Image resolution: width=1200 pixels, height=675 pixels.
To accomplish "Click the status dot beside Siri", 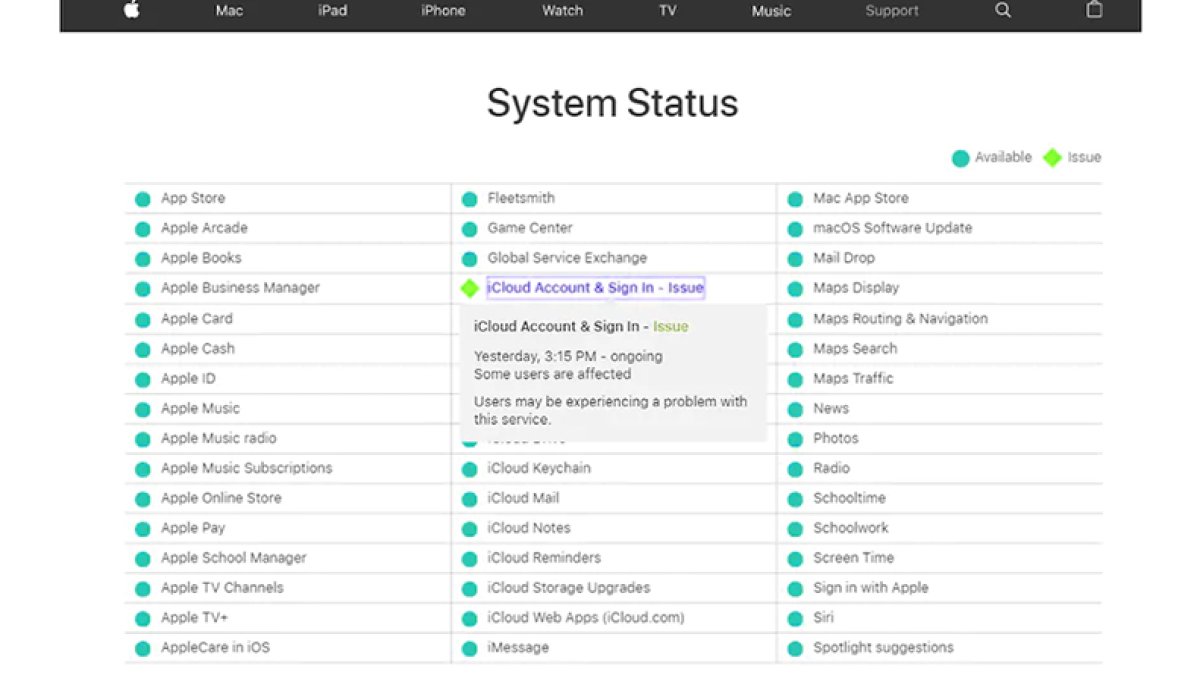I will [x=795, y=618].
